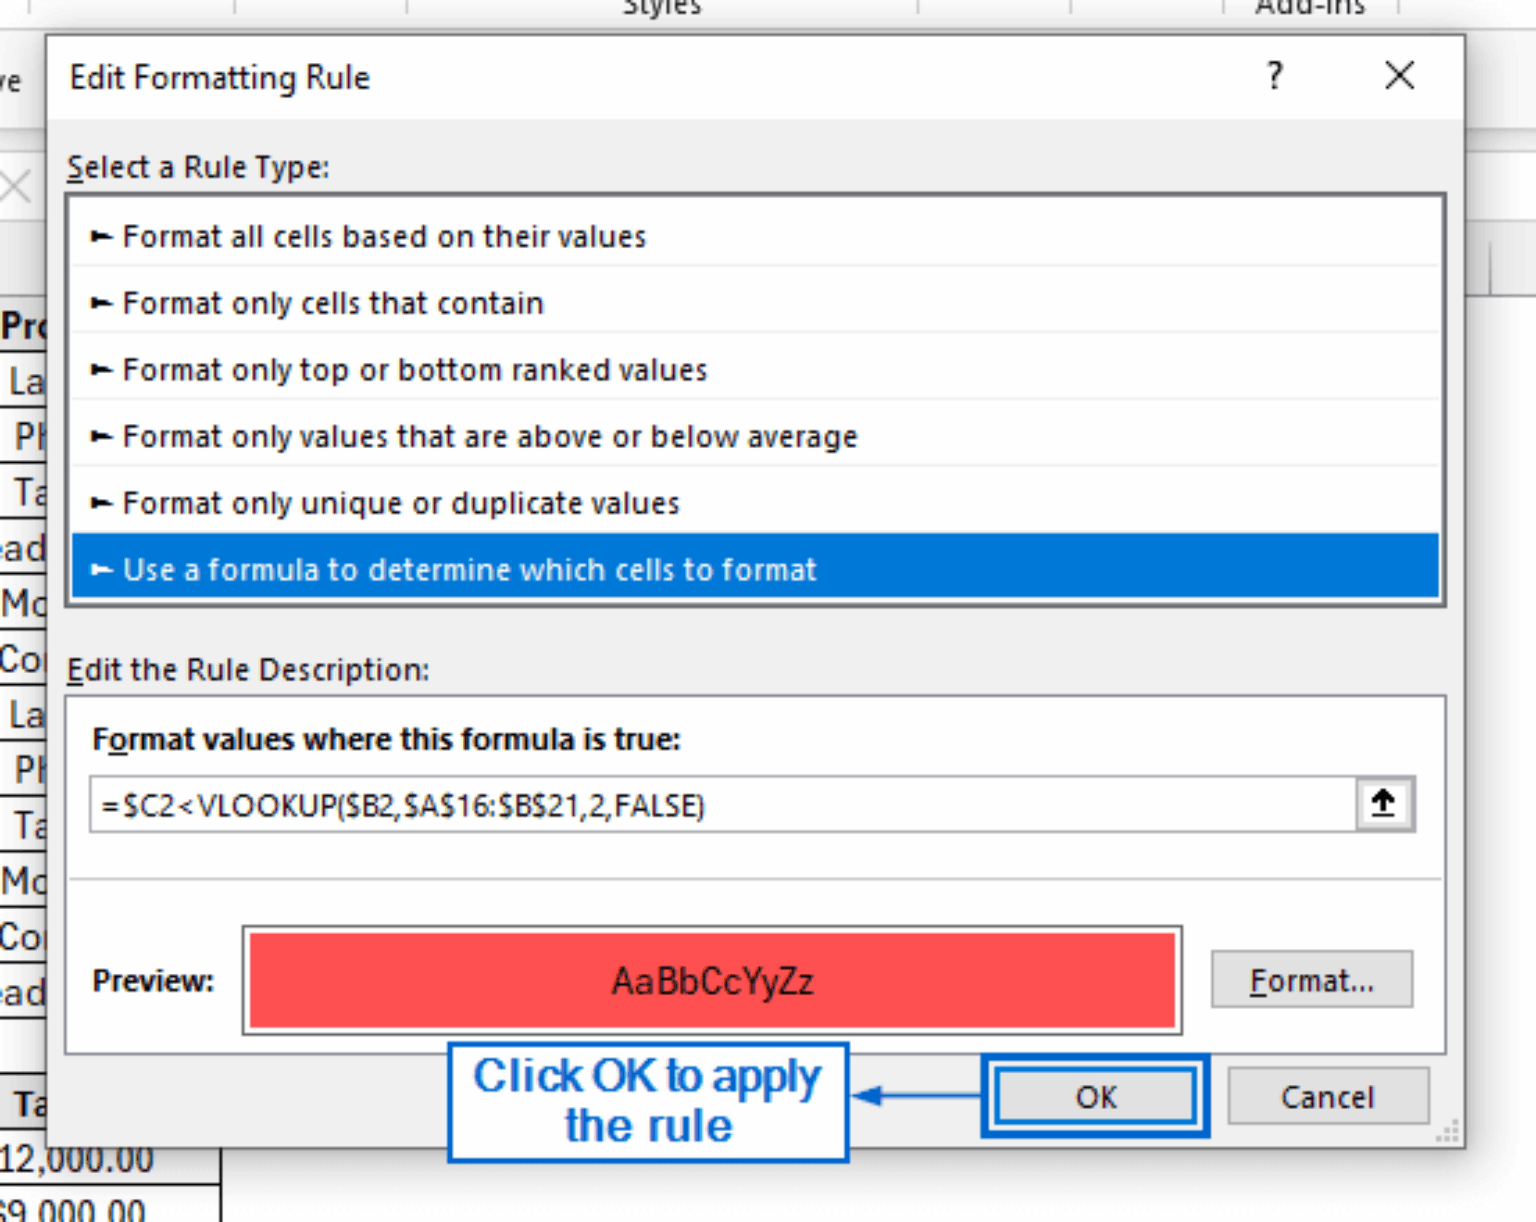Close the Edit Formatting Rule dialog
This screenshot has height=1222, width=1536.
point(1399,76)
